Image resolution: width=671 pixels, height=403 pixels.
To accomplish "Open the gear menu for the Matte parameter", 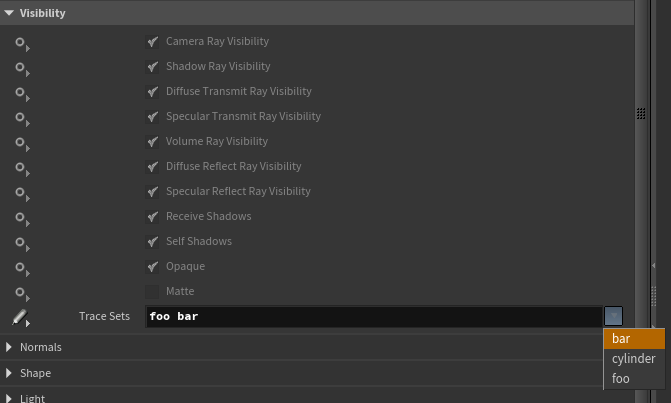I will point(20,292).
